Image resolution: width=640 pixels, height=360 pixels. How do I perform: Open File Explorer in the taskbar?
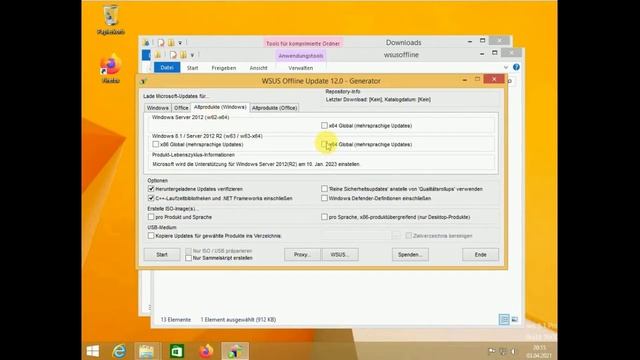[147, 351]
